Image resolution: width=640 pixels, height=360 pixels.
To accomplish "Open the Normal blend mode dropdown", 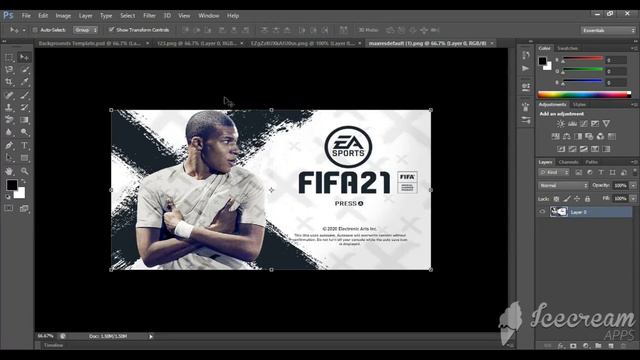I will click(563, 186).
